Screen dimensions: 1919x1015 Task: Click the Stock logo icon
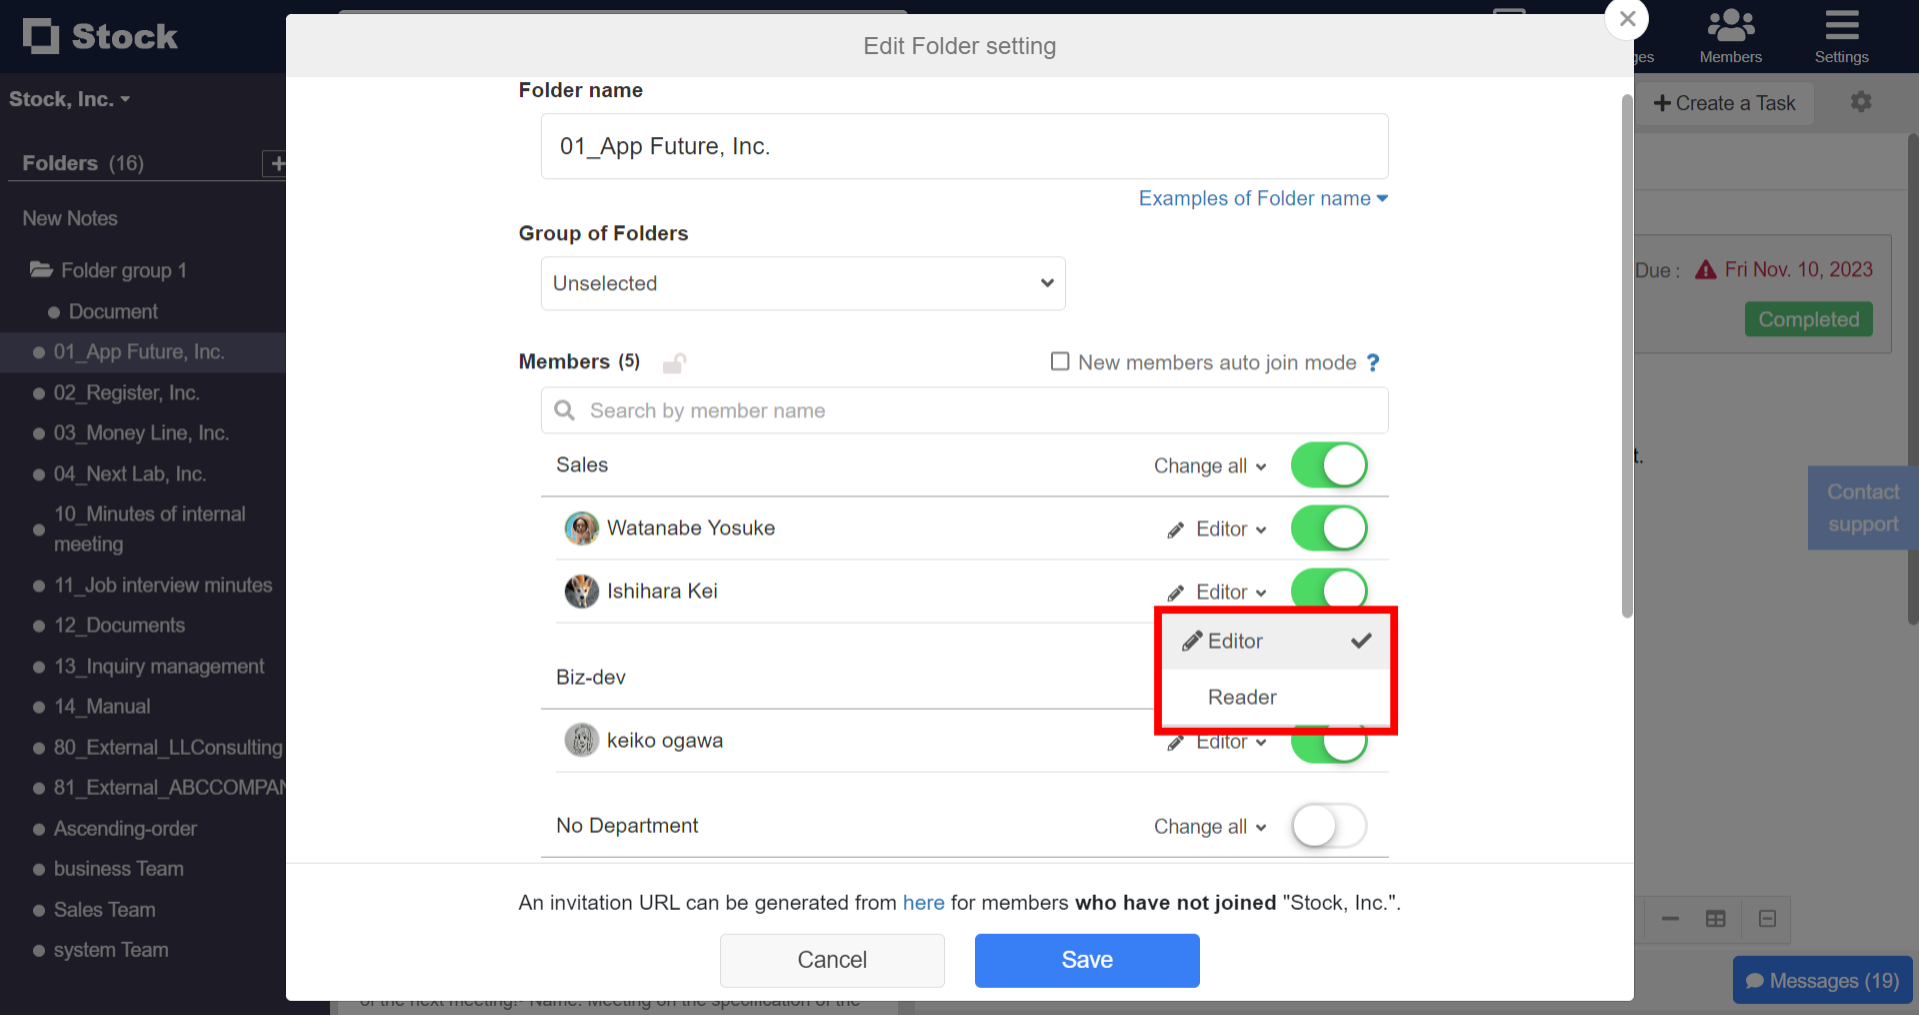(42, 36)
